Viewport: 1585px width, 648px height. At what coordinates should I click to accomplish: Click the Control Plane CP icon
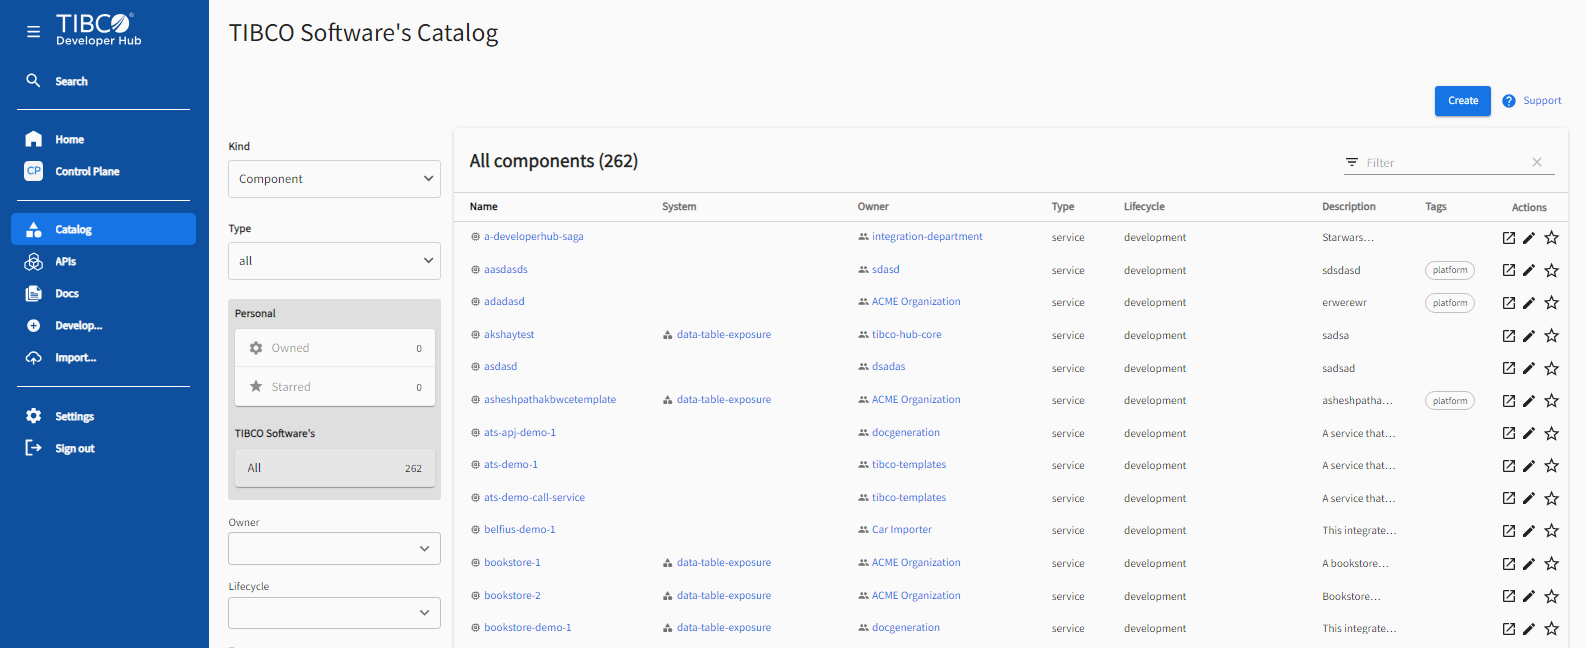point(34,171)
